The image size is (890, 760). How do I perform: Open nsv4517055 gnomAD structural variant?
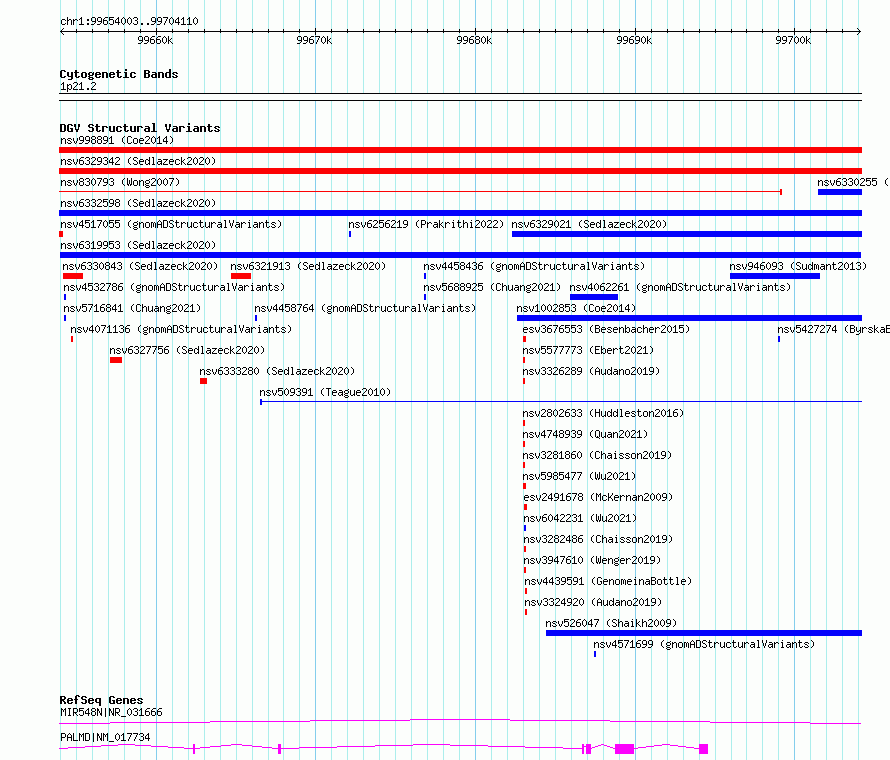pyautogui.click(x=171, y=224)
